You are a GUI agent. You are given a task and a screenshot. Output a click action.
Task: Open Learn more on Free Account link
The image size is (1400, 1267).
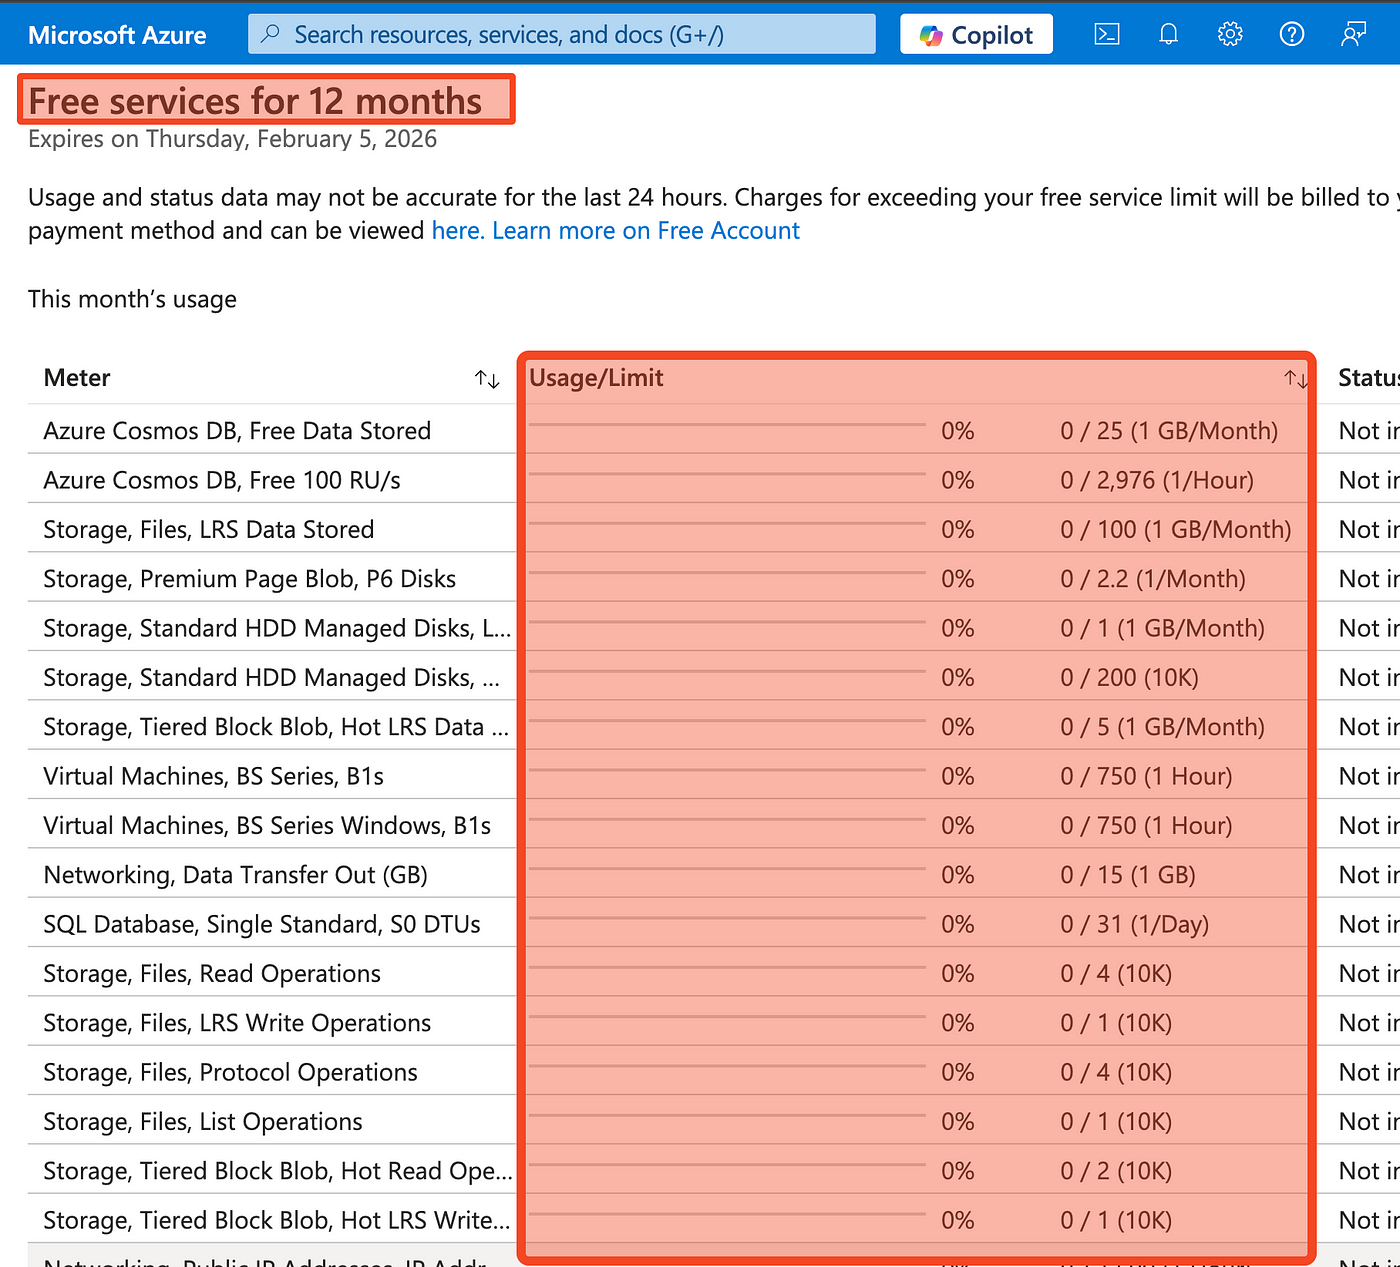coord(646,231)
